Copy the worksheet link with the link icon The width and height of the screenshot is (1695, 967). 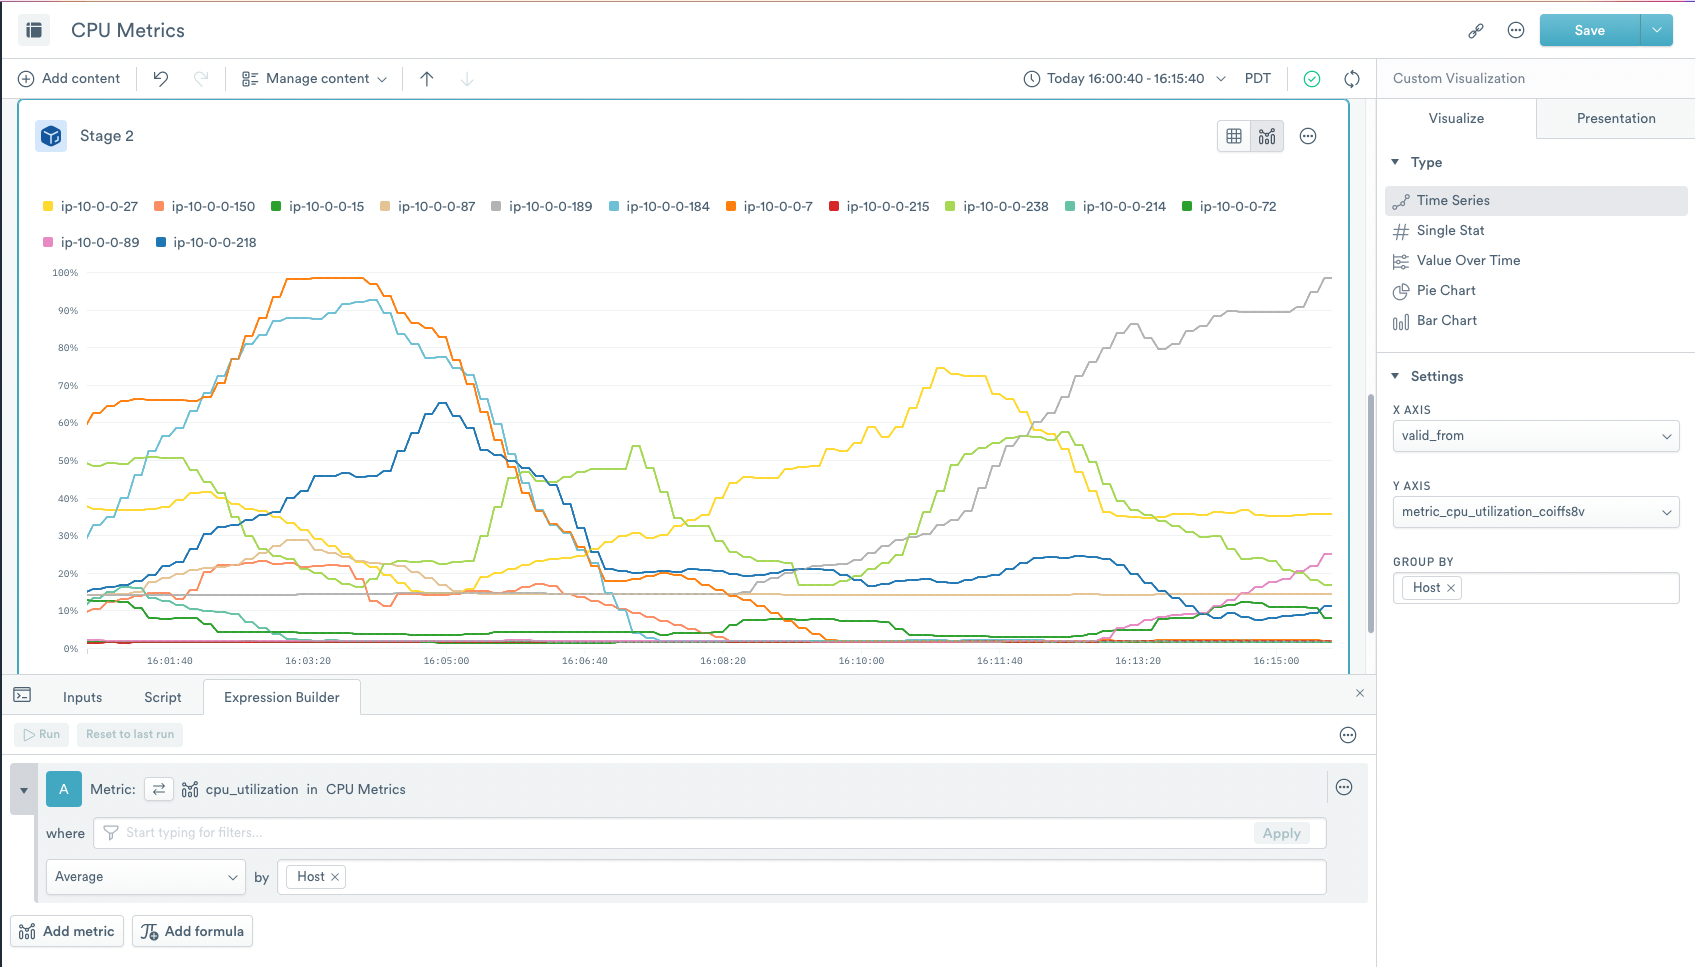point(1476,30)
